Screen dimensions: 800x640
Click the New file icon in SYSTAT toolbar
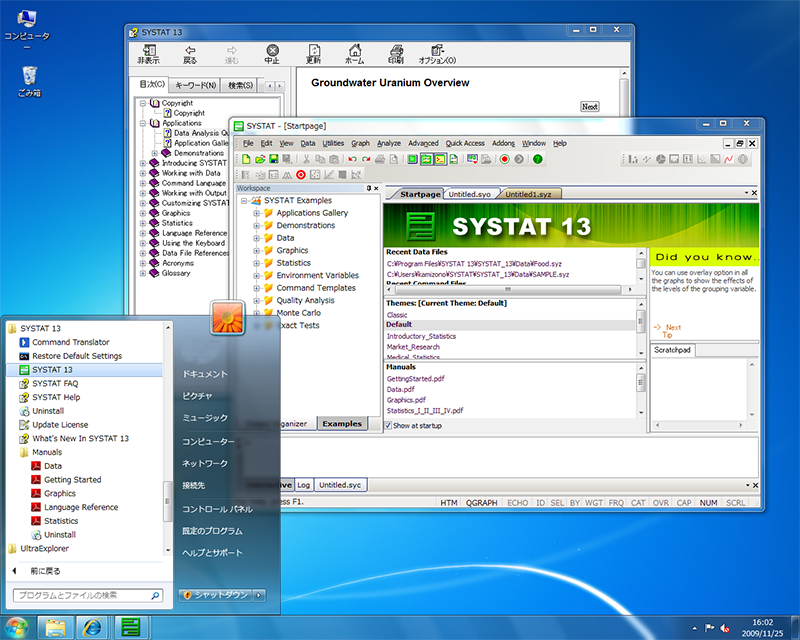tap(246, 159)
